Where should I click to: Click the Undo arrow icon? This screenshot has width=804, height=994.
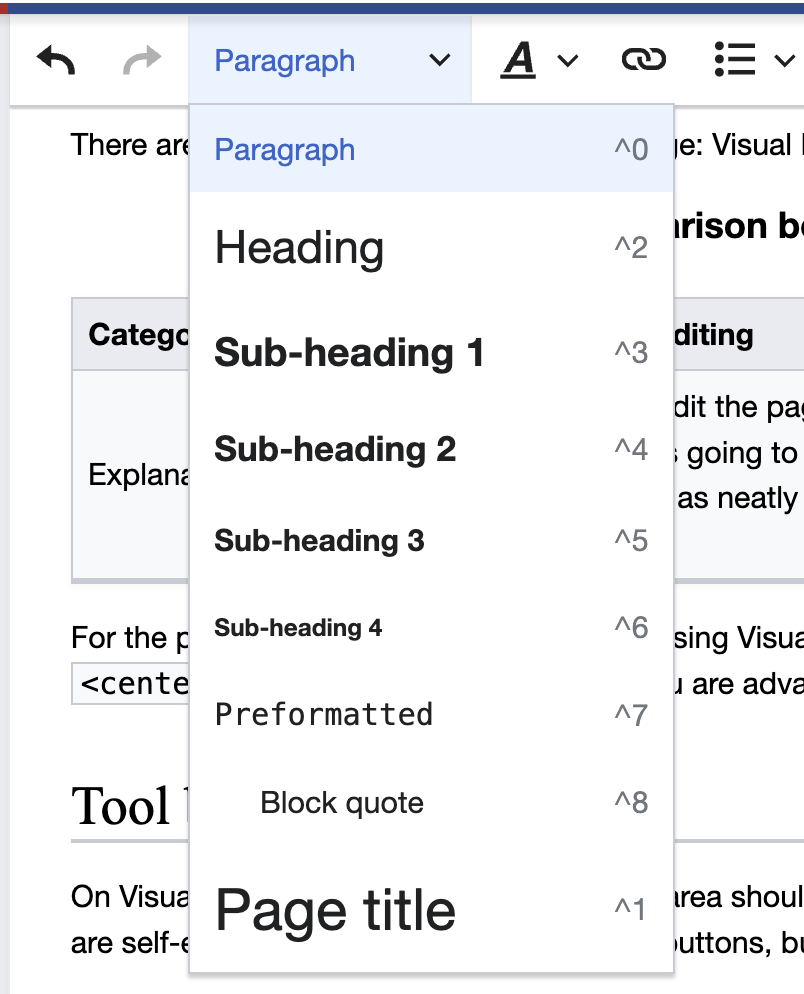[56, 61]
